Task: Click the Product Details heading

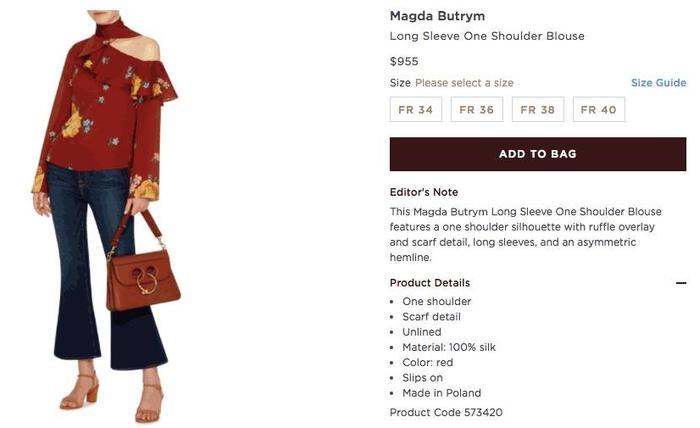Action: pyautogui.click(x=430, y=283)
